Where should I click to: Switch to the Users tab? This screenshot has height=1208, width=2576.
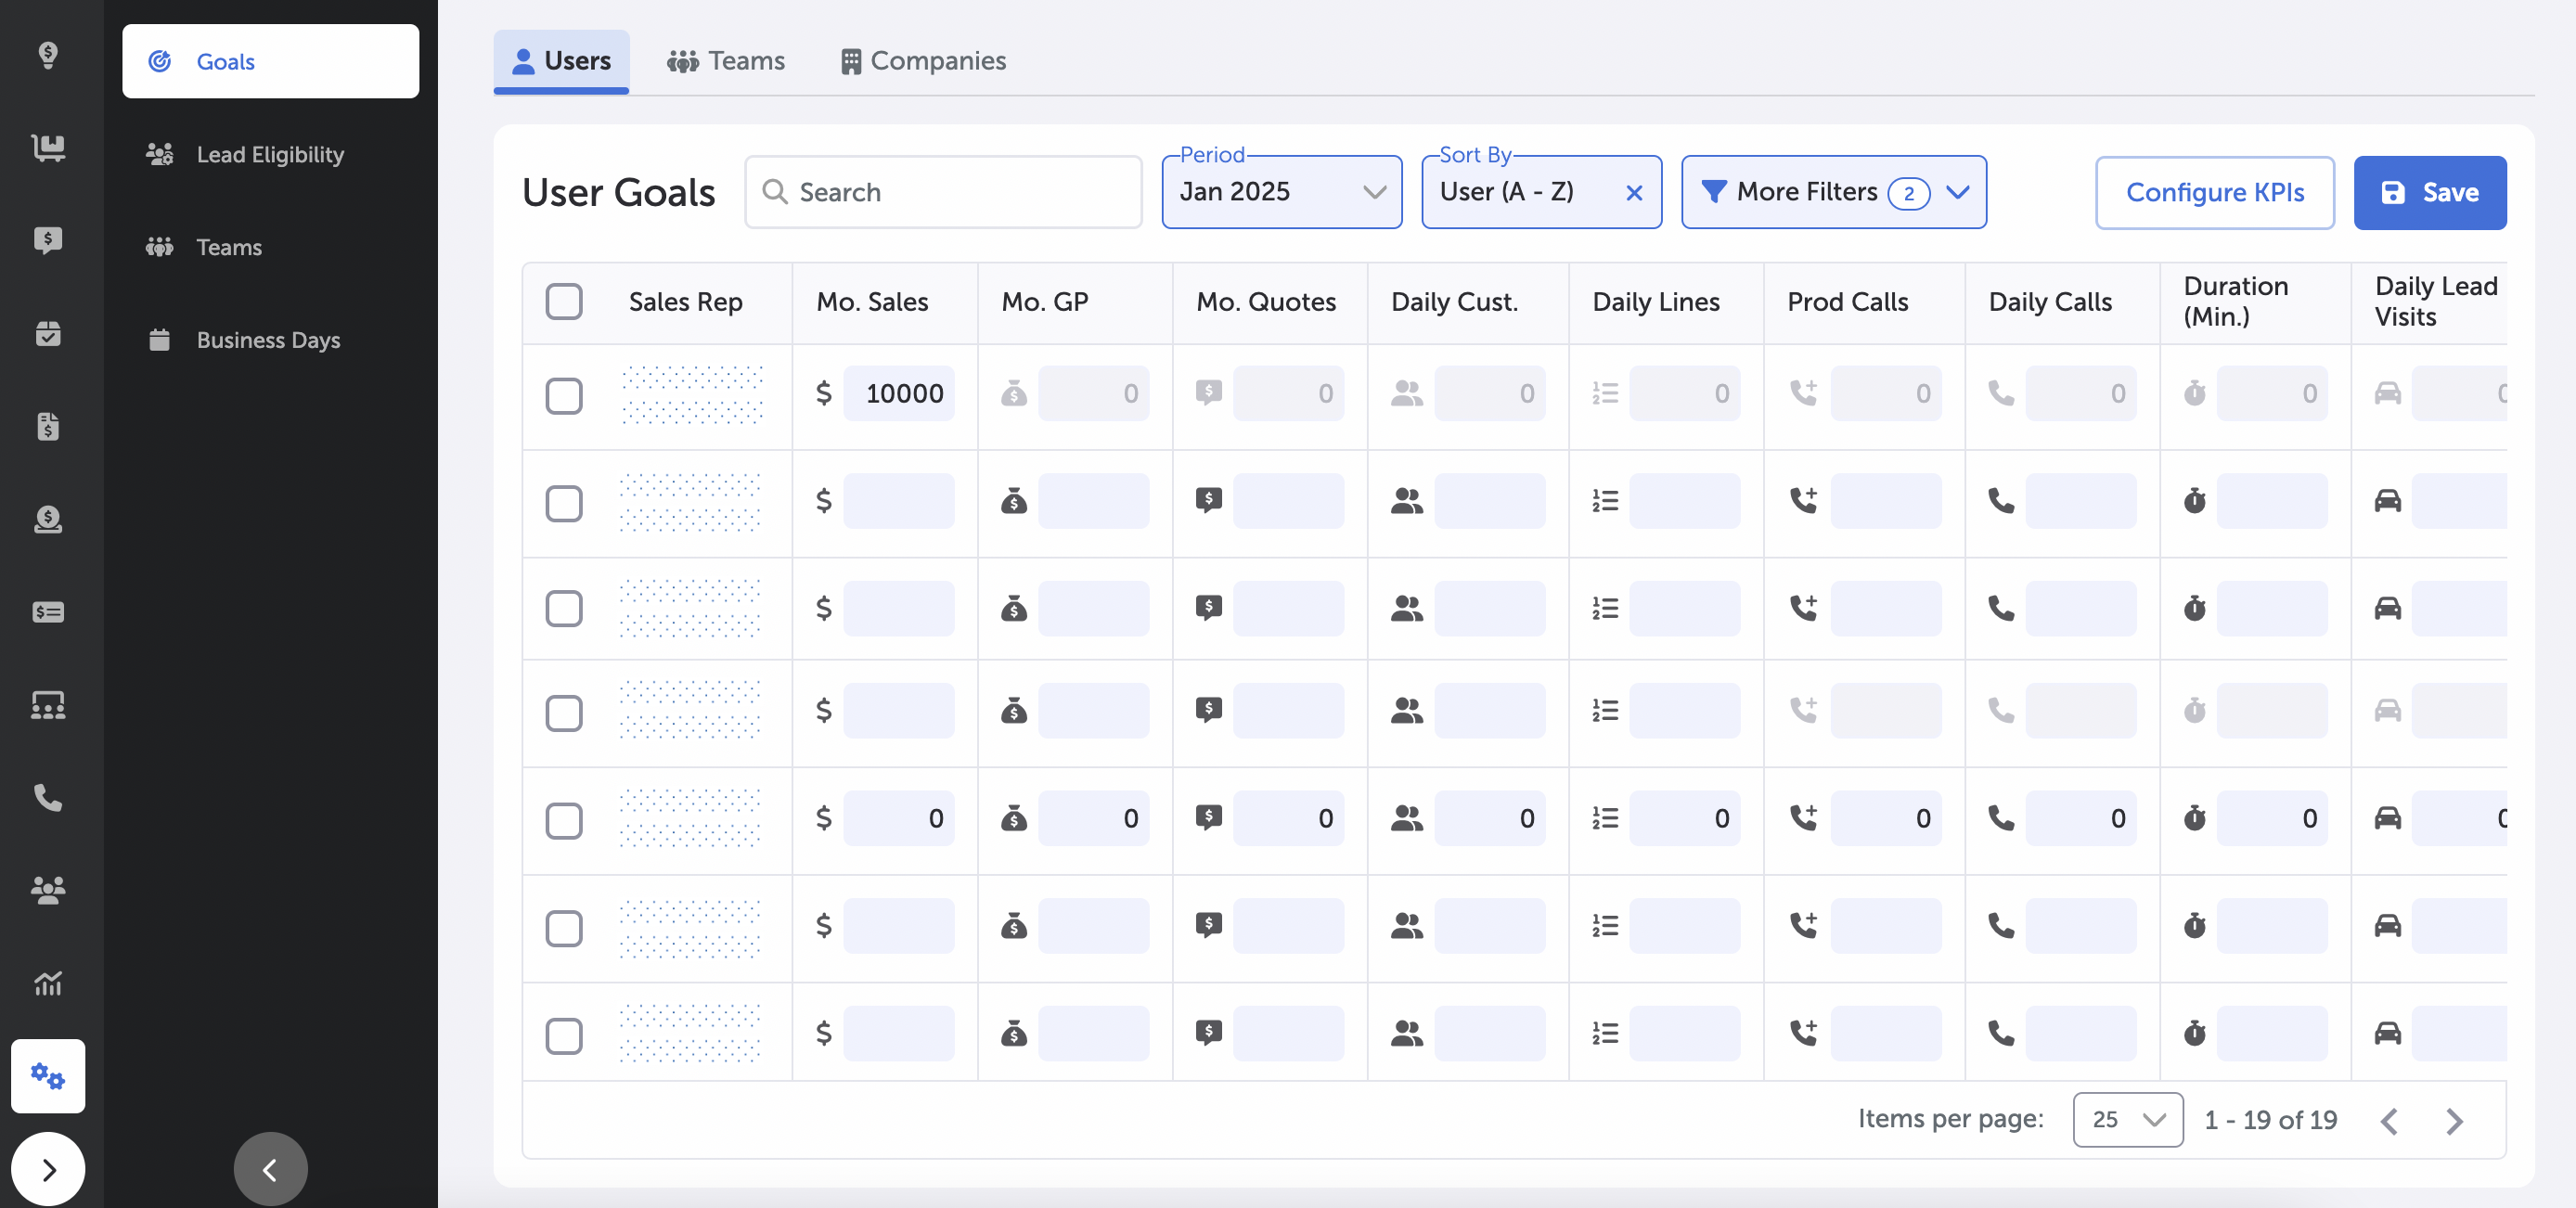561,61
